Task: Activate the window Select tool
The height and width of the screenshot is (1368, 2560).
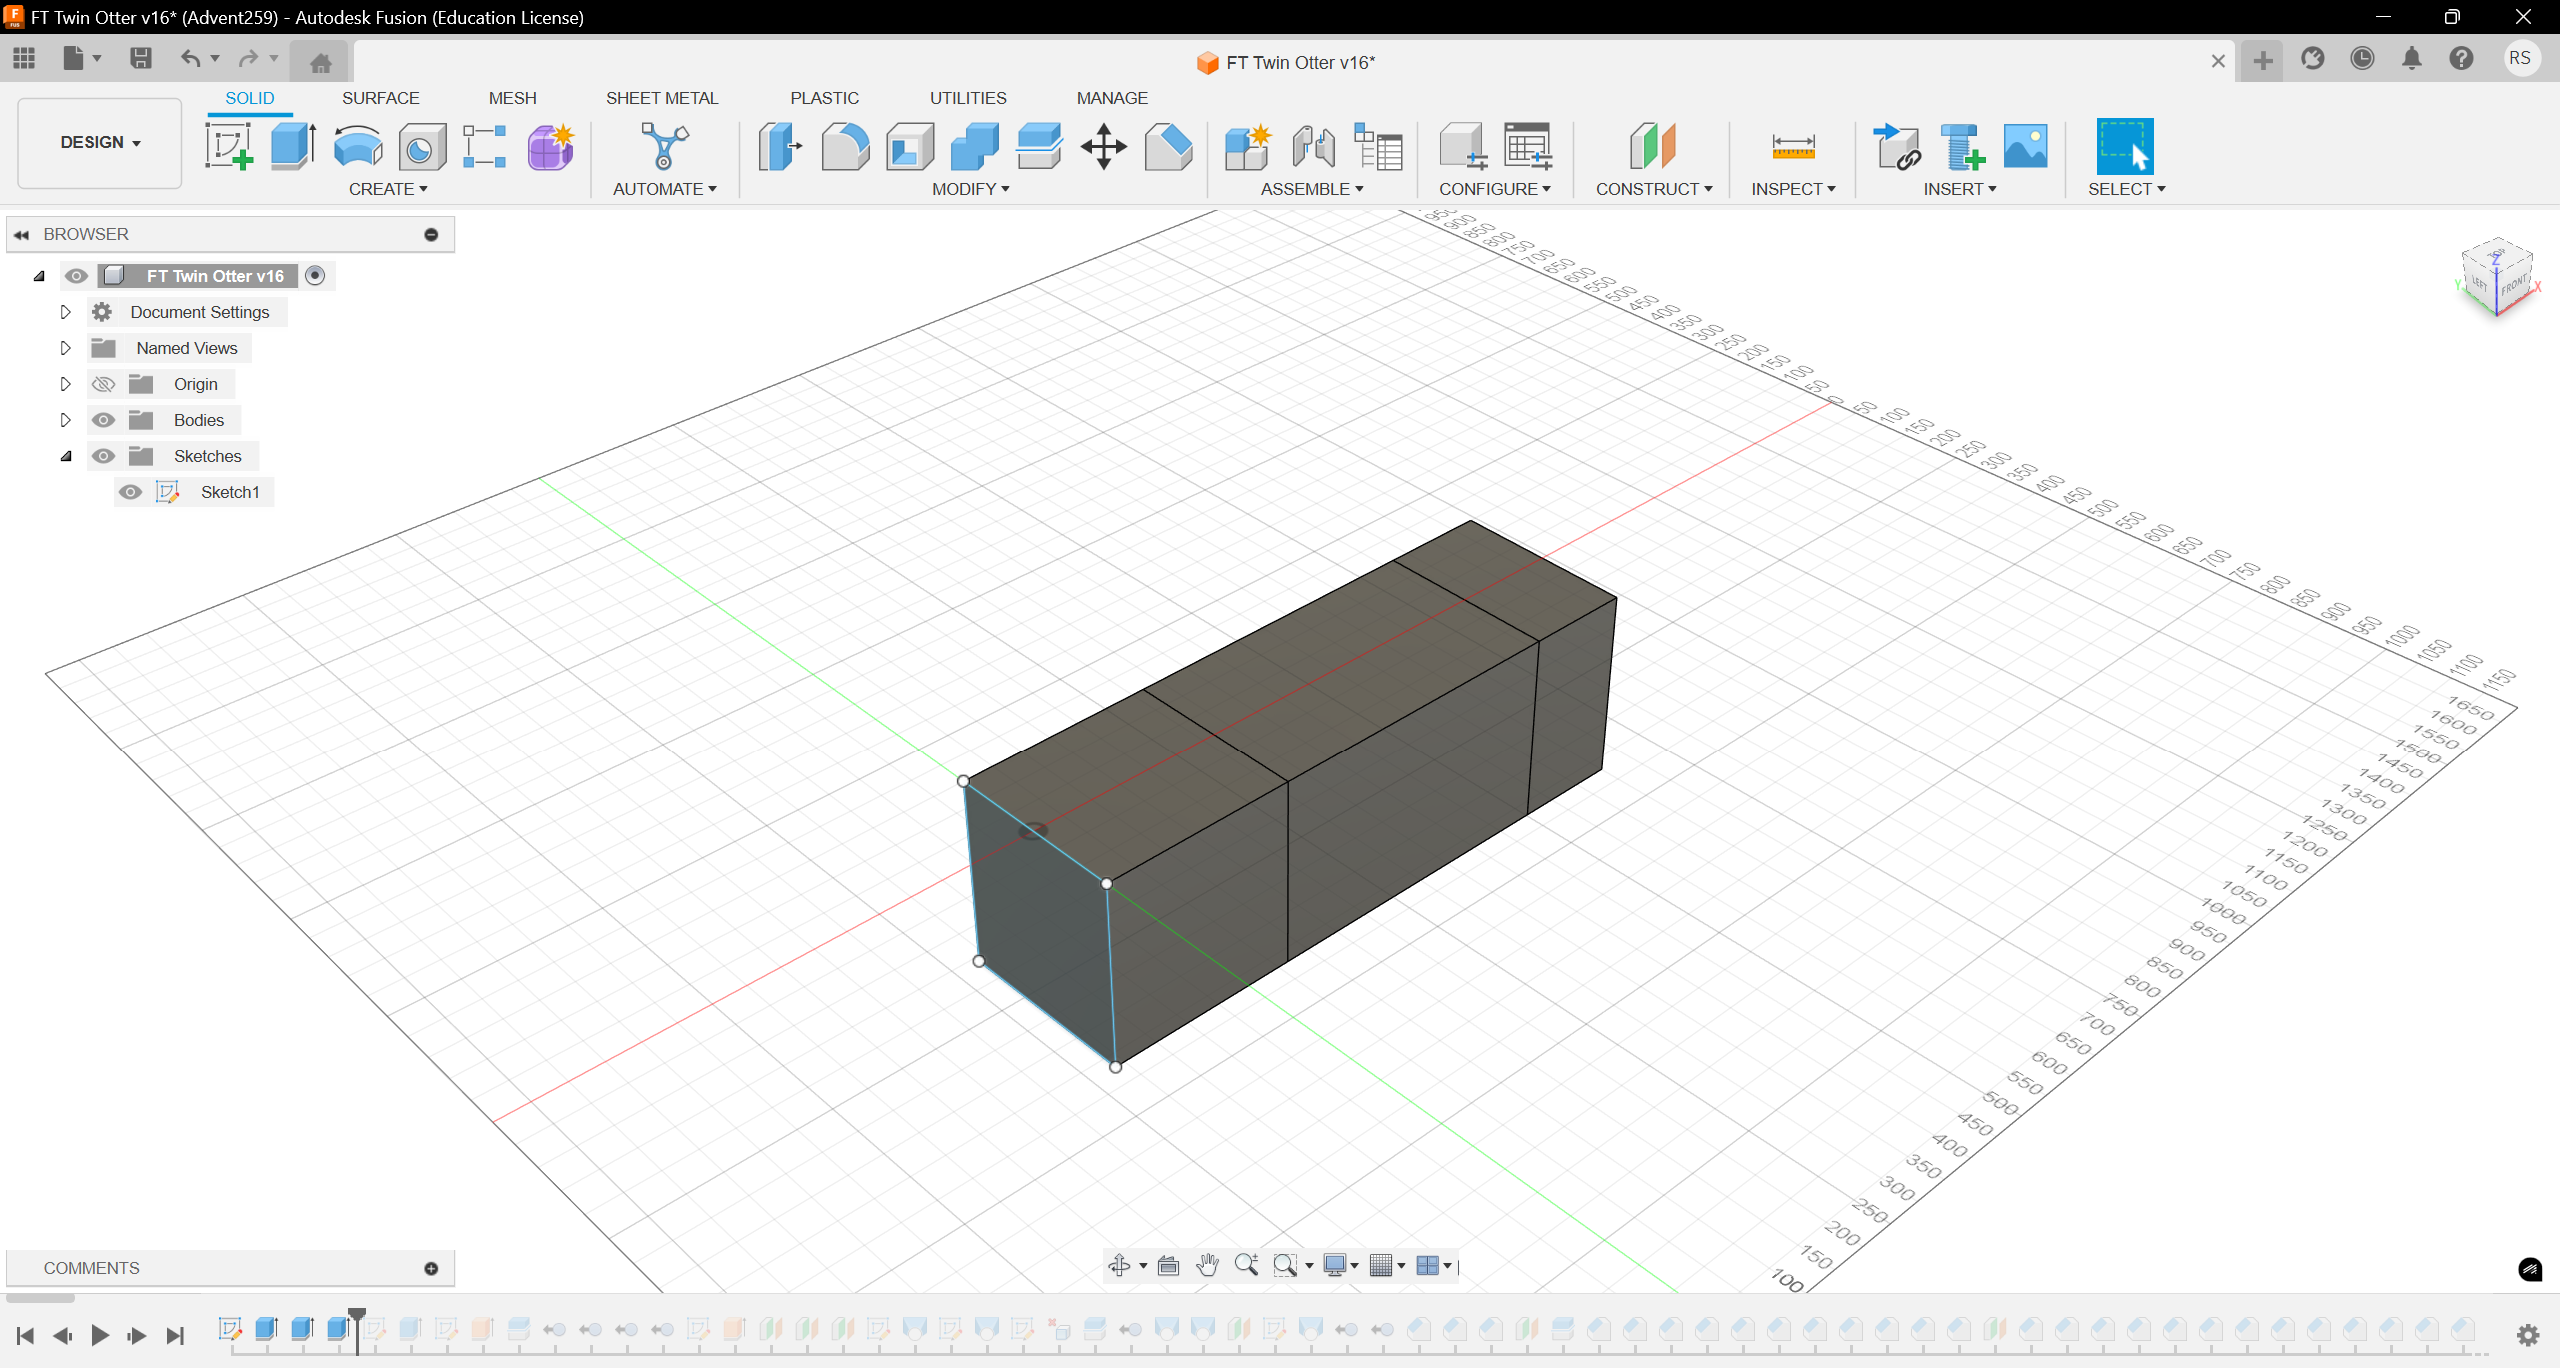Action: 2125,146
